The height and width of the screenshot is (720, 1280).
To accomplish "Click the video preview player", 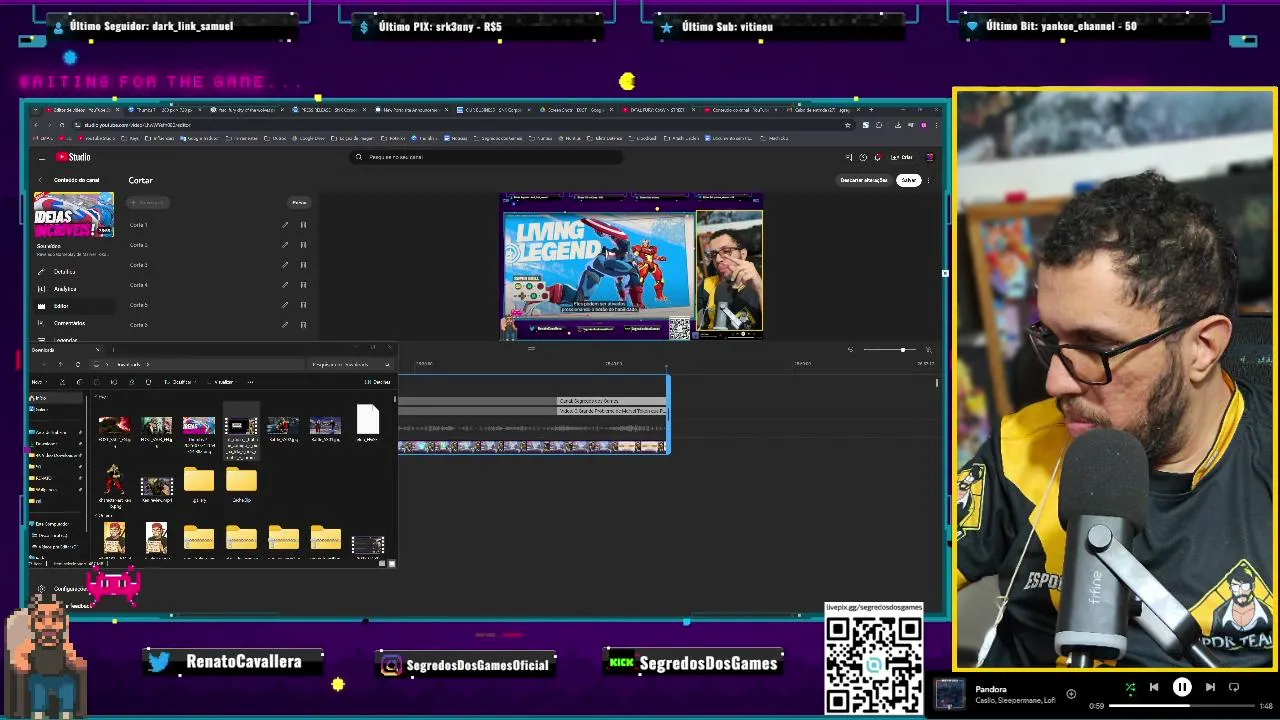I will (x=631, y=267).
